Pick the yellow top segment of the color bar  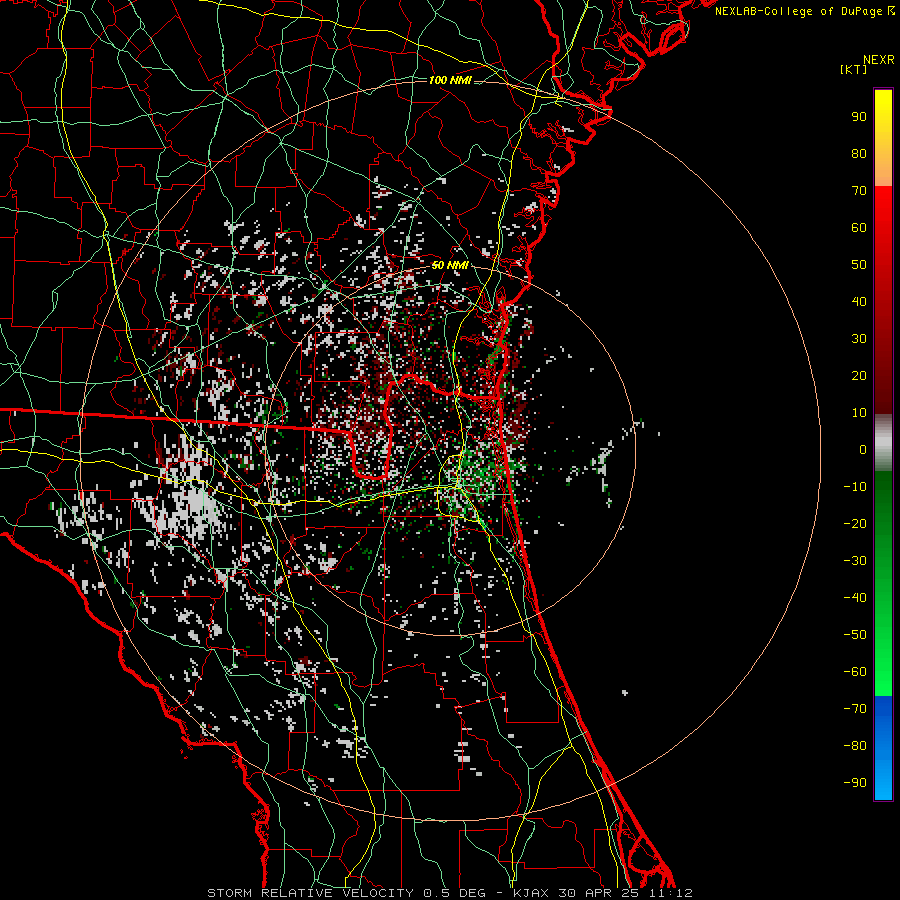pyautogui.click(x=883, y=138)
